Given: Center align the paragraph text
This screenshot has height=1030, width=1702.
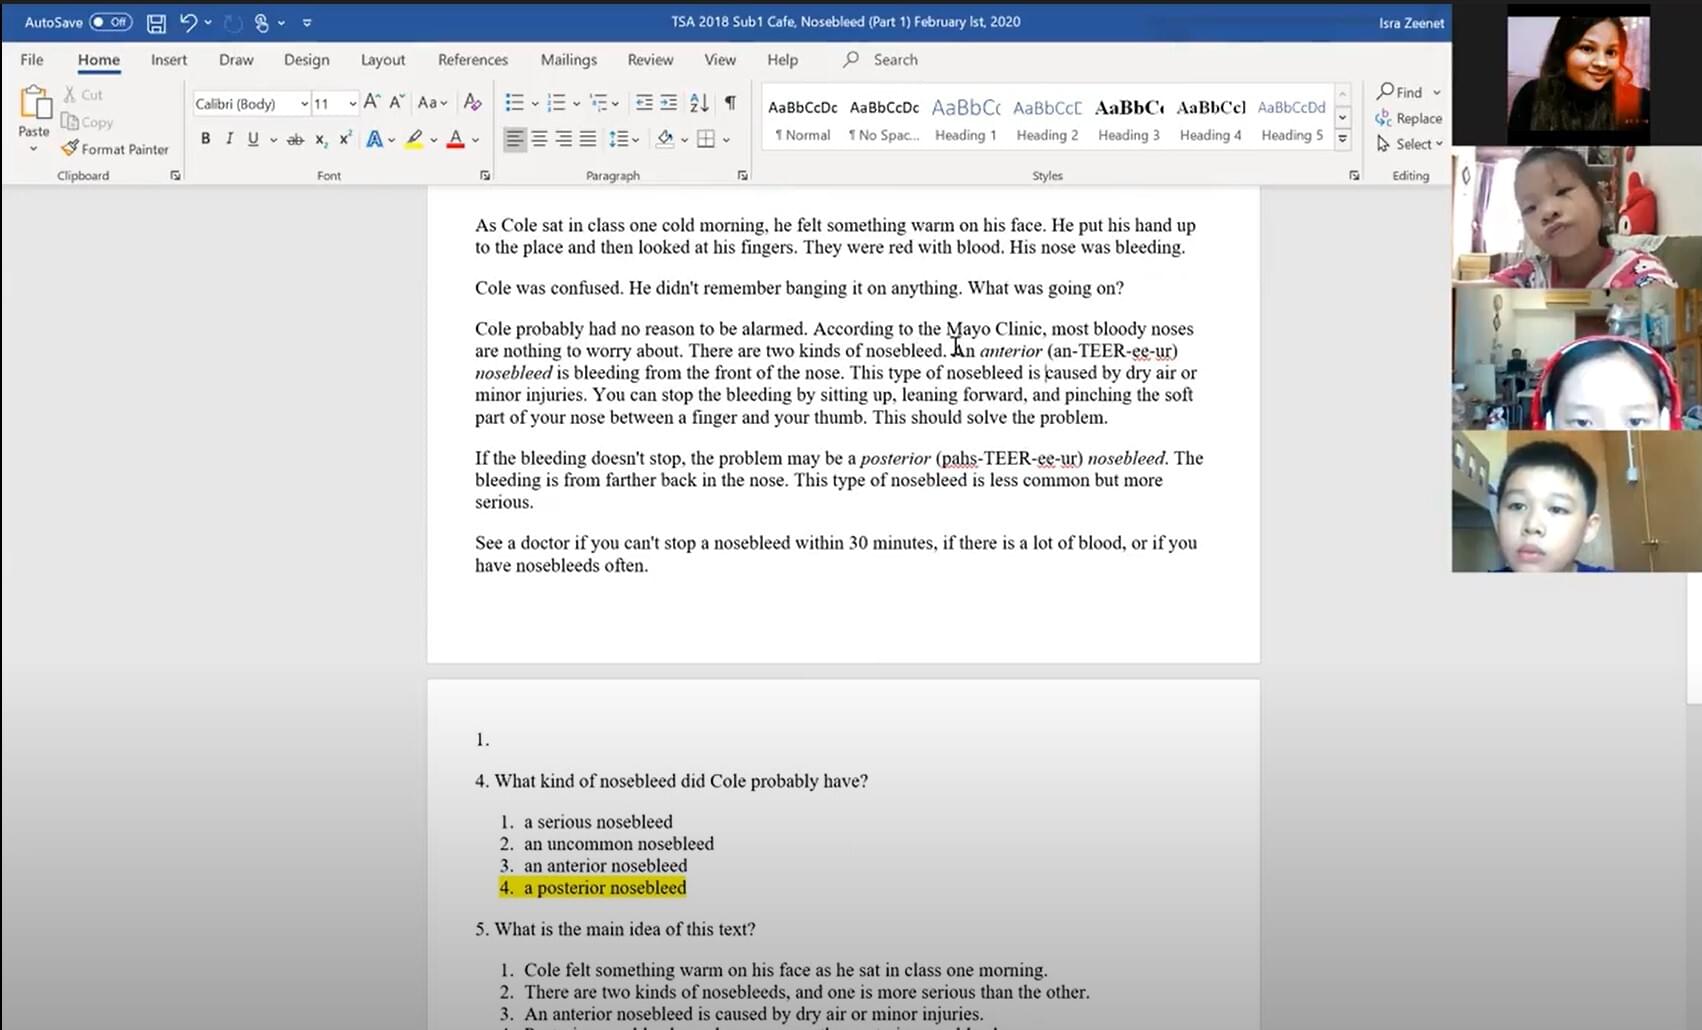Looking at the screenshot, I should click(x=539, y=139).
